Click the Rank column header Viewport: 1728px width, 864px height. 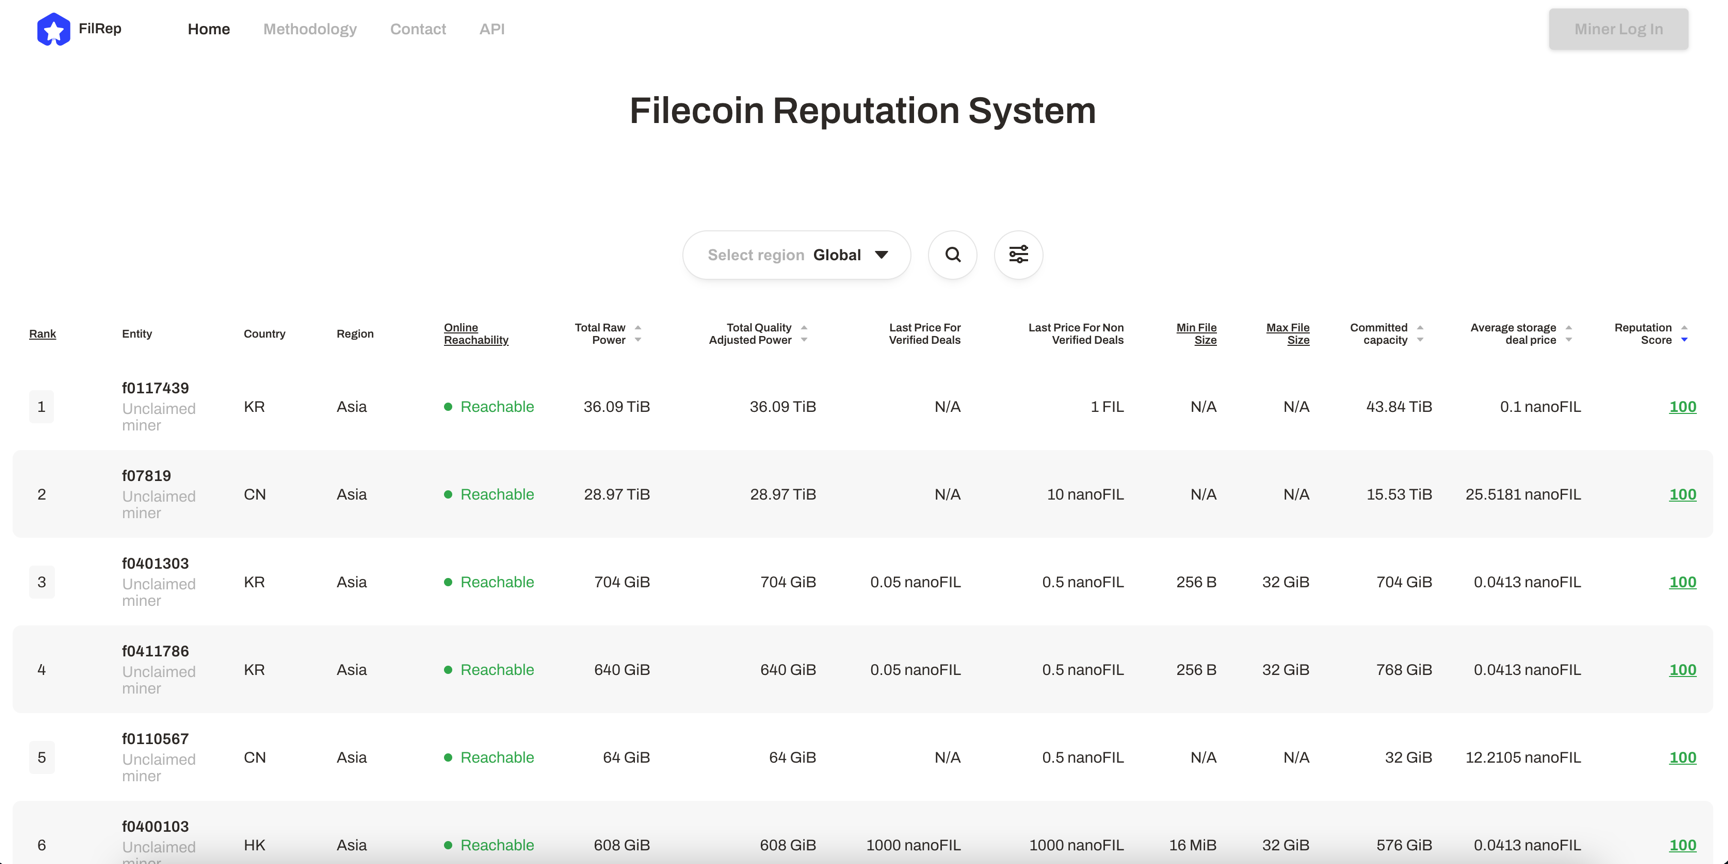42,334
